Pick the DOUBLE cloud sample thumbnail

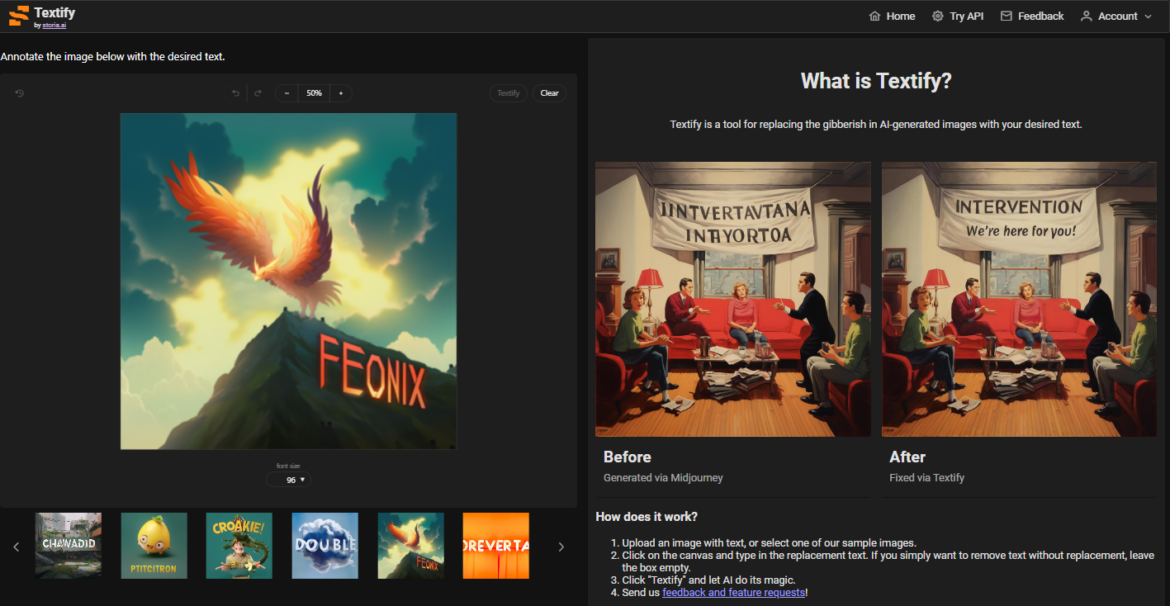(x=325, y=546)
